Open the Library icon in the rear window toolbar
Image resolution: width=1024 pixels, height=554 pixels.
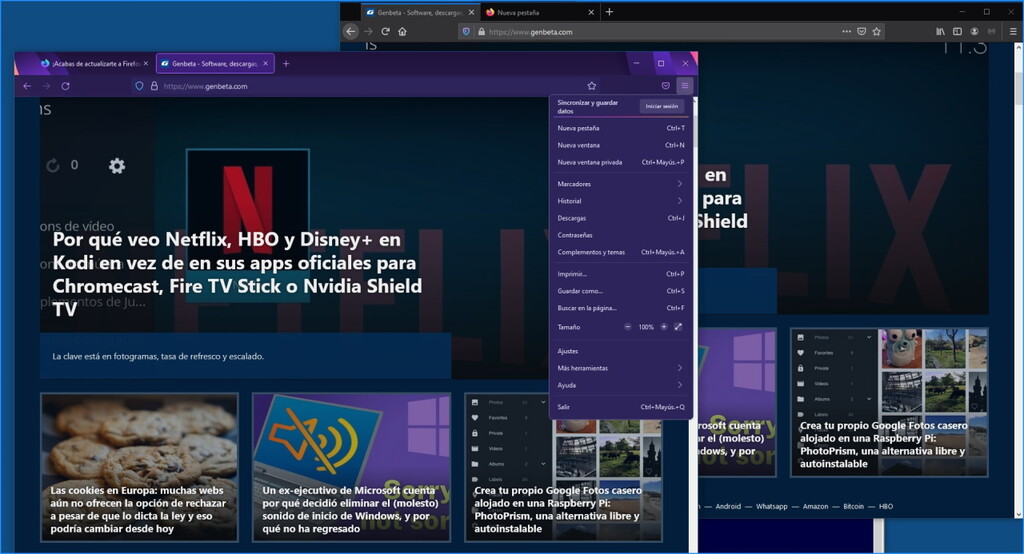coord(940,31)
